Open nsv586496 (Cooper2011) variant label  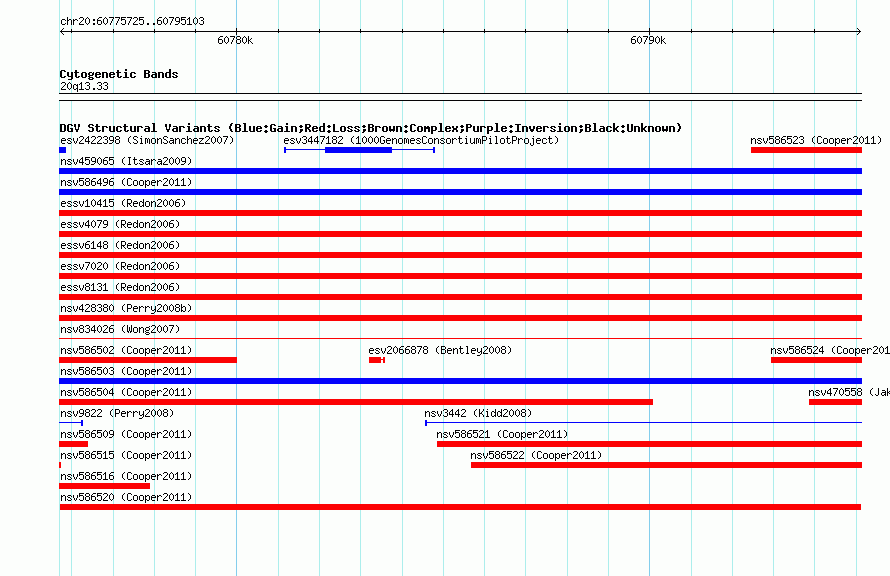126,182
